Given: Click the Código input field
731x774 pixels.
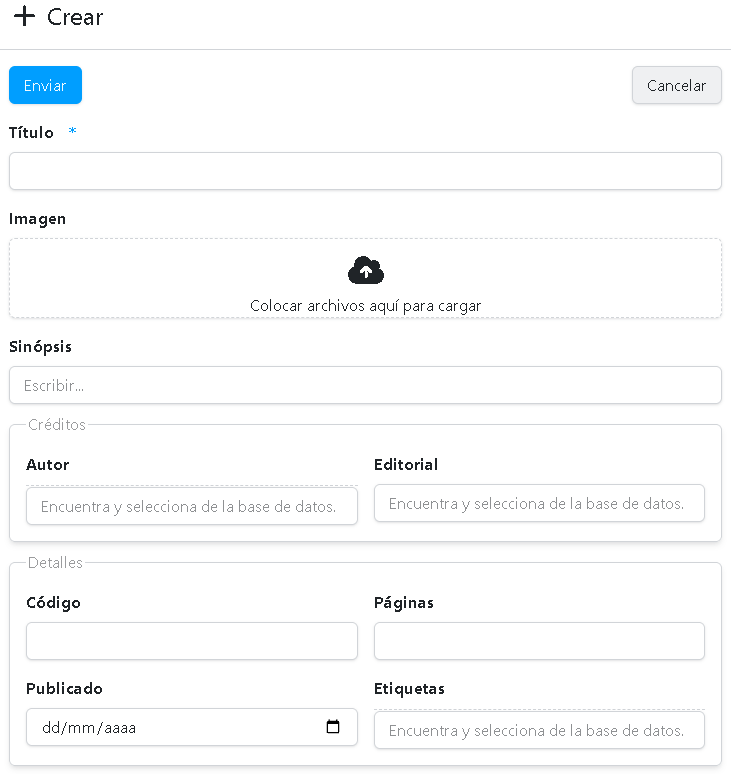Looking at the screenshot, I should tap(192, 641).
